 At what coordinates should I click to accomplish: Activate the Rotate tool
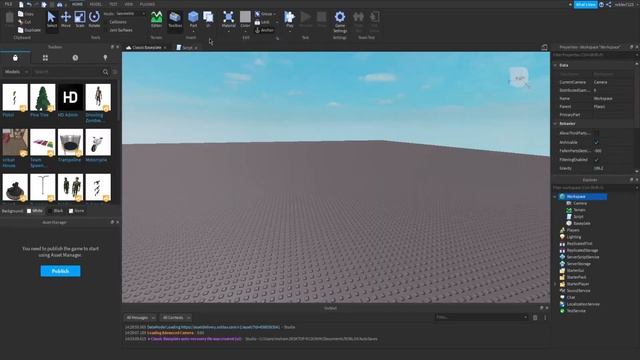click(94, 19)
